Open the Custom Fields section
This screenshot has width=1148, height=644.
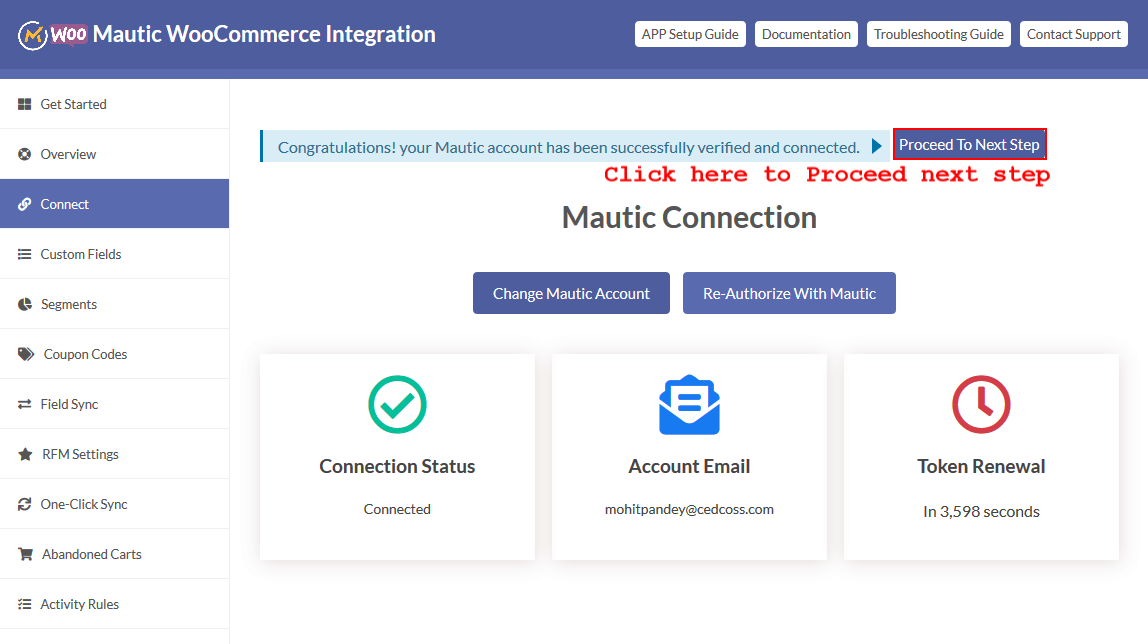point(114,254)
